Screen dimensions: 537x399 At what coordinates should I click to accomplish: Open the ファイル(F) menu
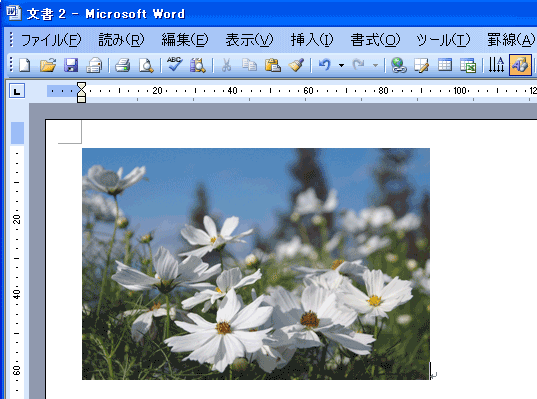point(51,40)
